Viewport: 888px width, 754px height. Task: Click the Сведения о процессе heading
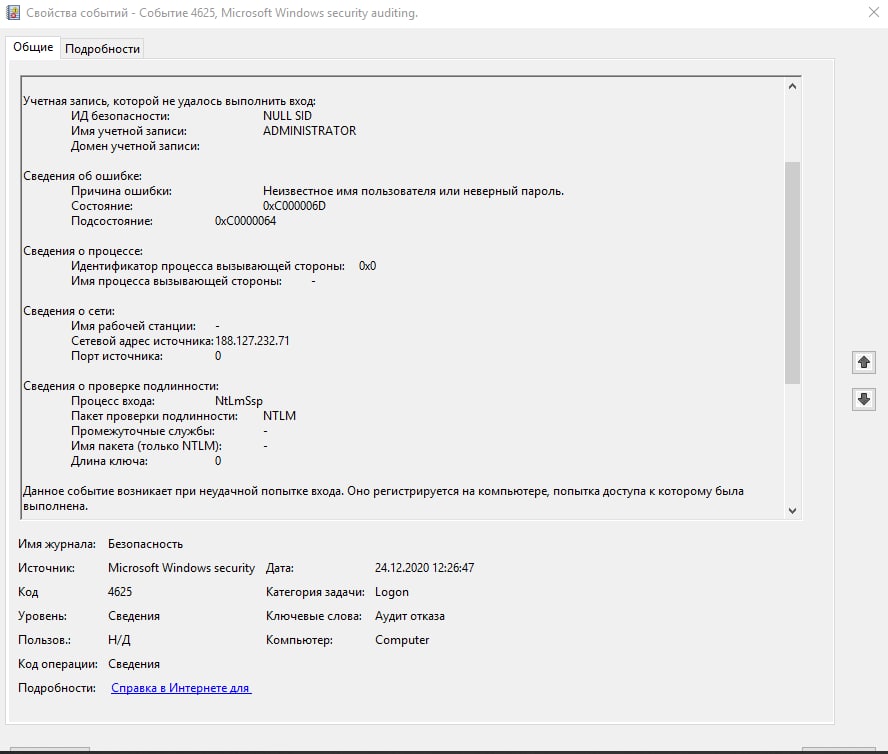click(83, 251)
